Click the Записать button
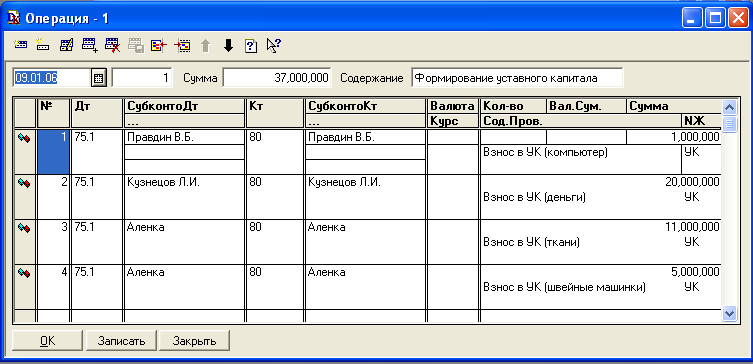Screen dimensions: 753x364 pos(121,341)
